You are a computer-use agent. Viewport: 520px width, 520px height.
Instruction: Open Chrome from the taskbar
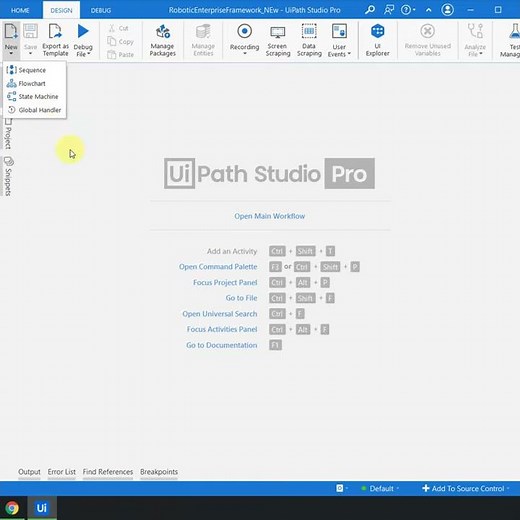(12, 508)
